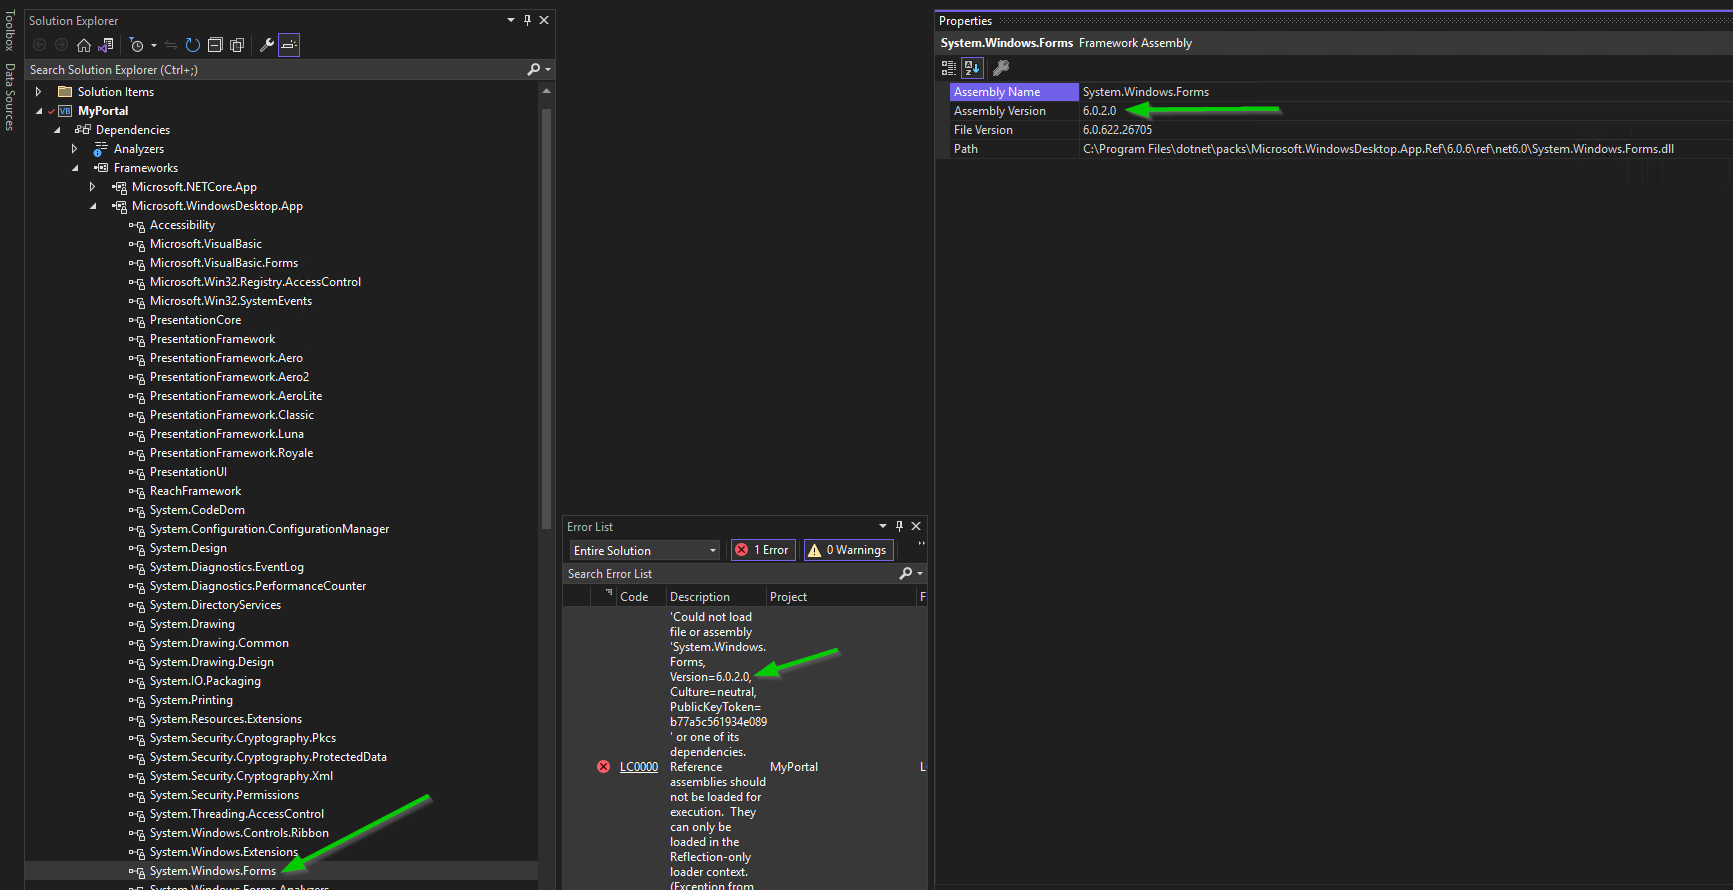Select System.Drawing.Common reference
Image resolution: width=1733 pixels, height=890 pixels.
[219, 643]
